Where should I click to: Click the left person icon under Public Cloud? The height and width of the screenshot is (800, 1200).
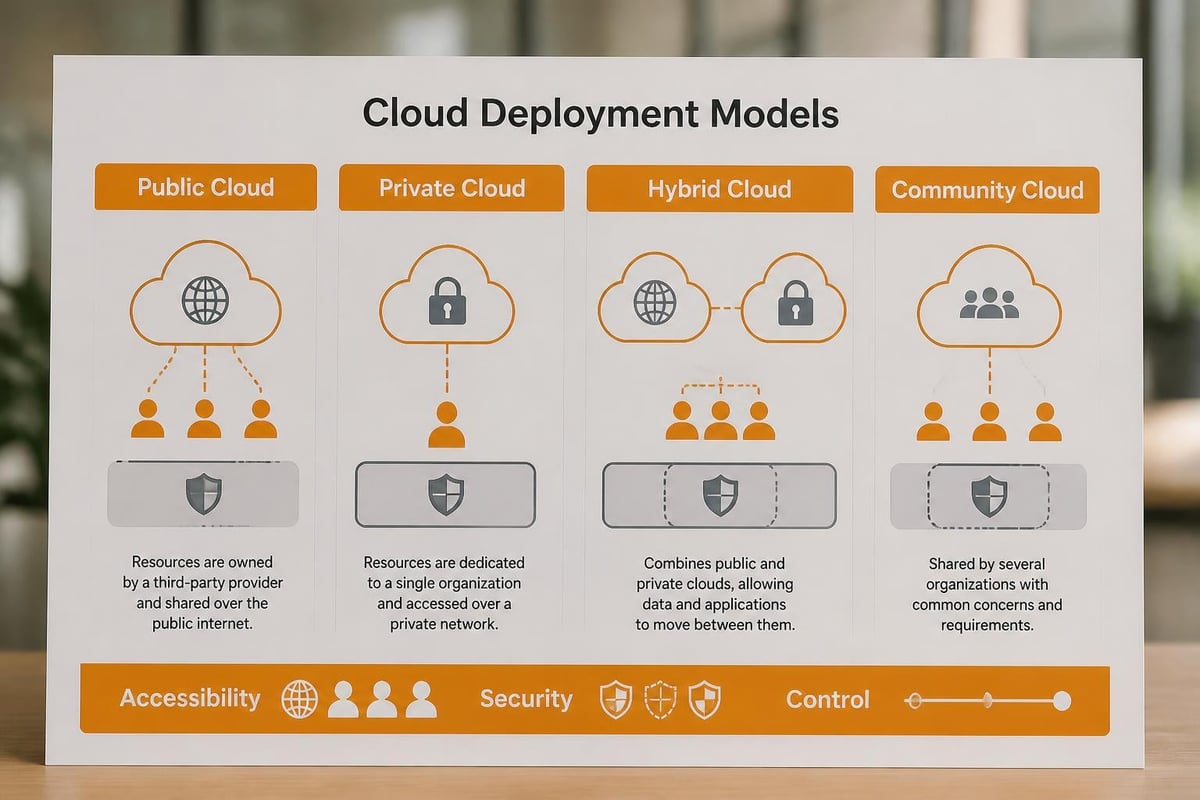coord(148,418)
